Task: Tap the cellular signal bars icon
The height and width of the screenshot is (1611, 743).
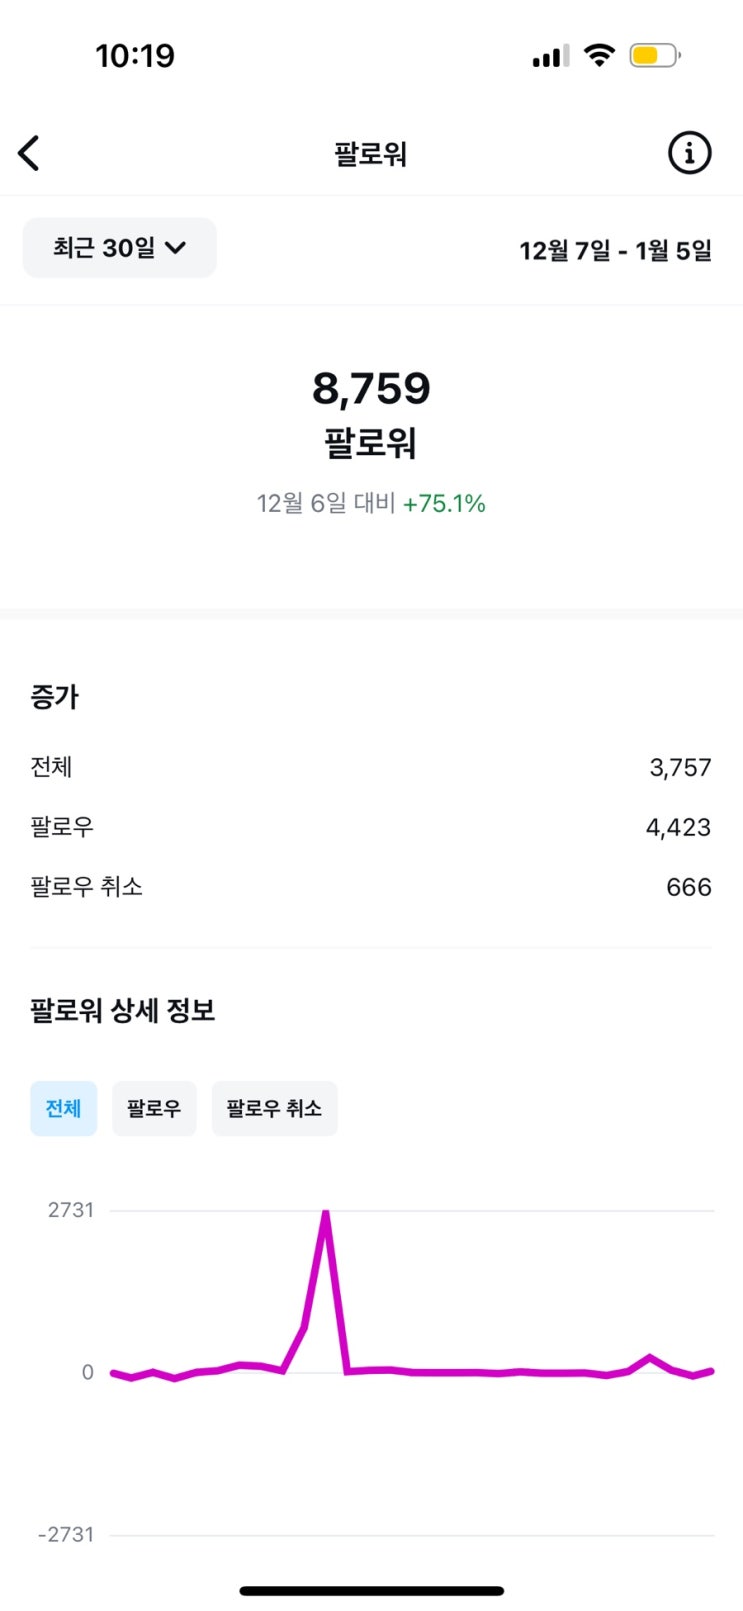Action: 550,56
